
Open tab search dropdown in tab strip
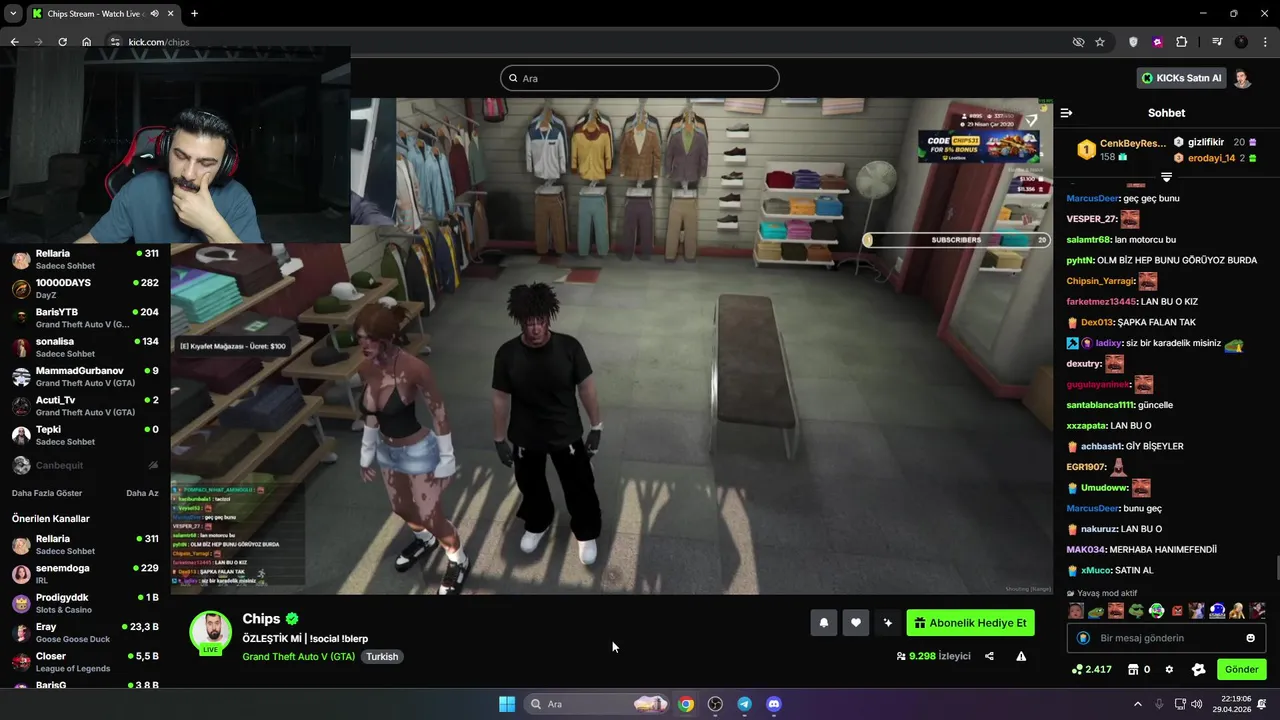tap(13, 13)
